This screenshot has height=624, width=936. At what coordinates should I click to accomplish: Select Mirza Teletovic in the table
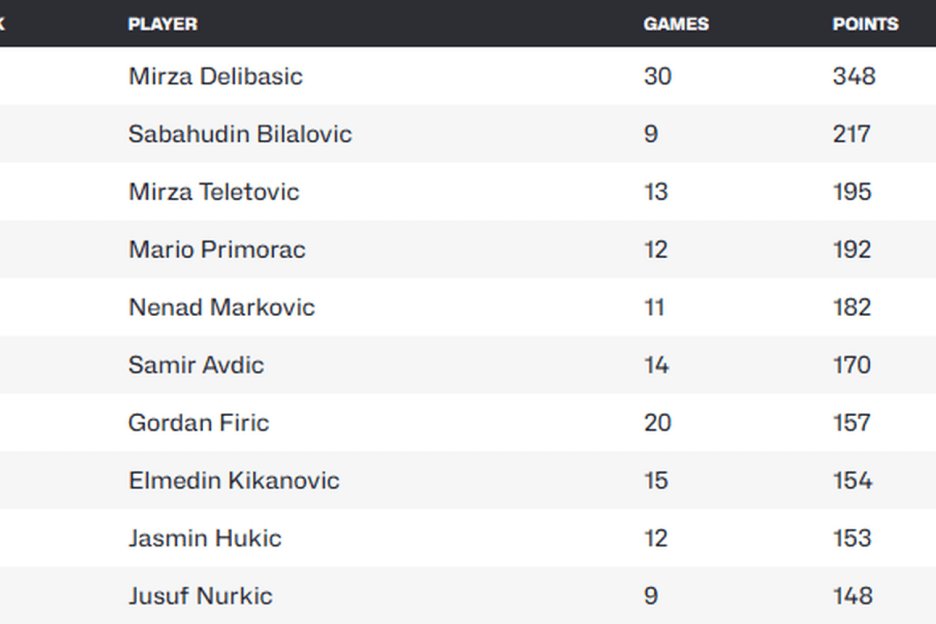click(214, 192)
